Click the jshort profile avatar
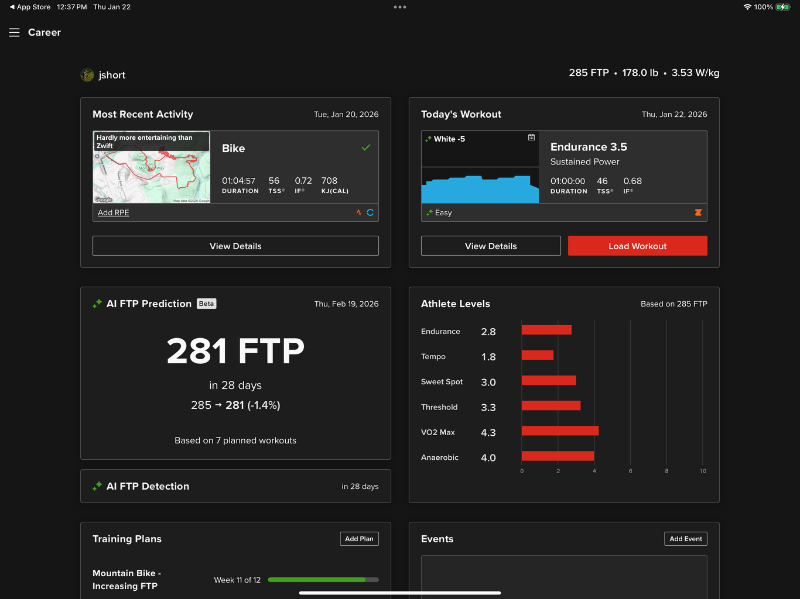The width and height of the screenshot is (800, 599). [x=88, y=75]
